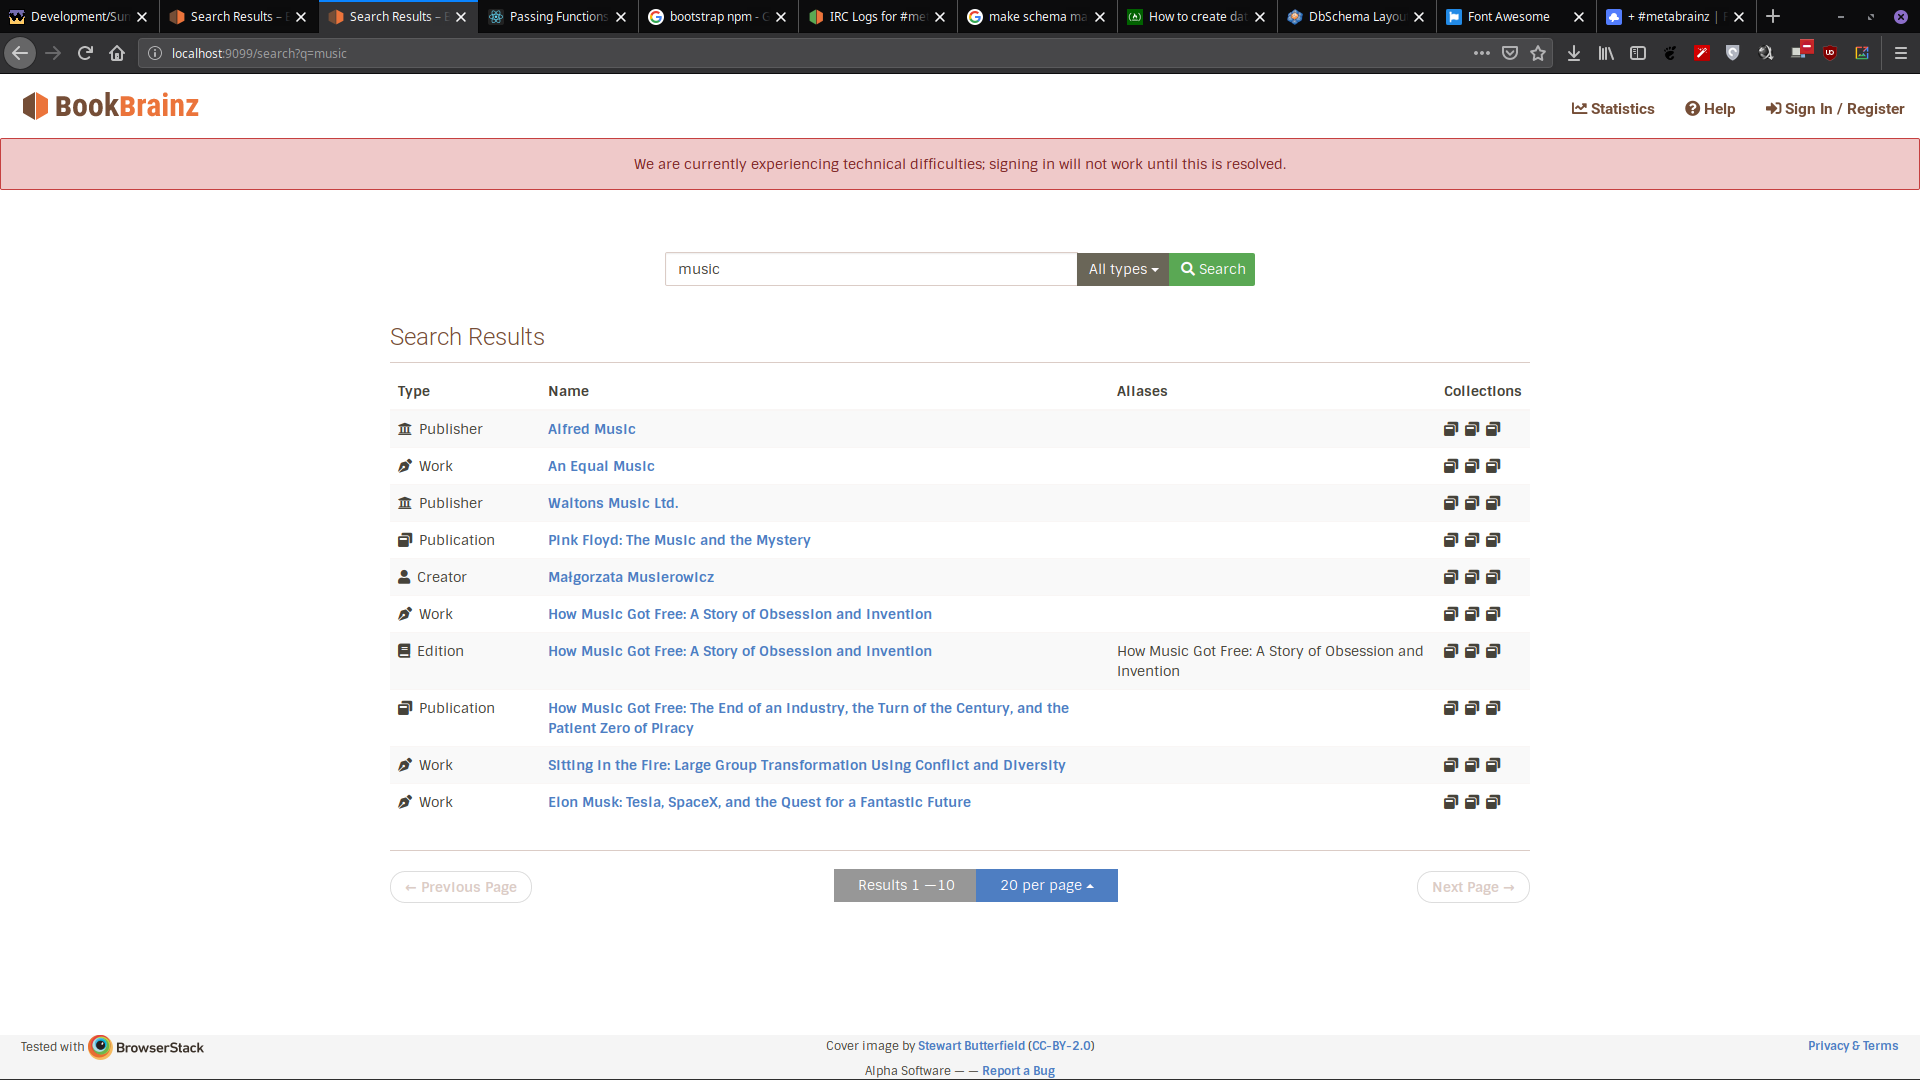Open new browser tab with plus icon

1773,16
